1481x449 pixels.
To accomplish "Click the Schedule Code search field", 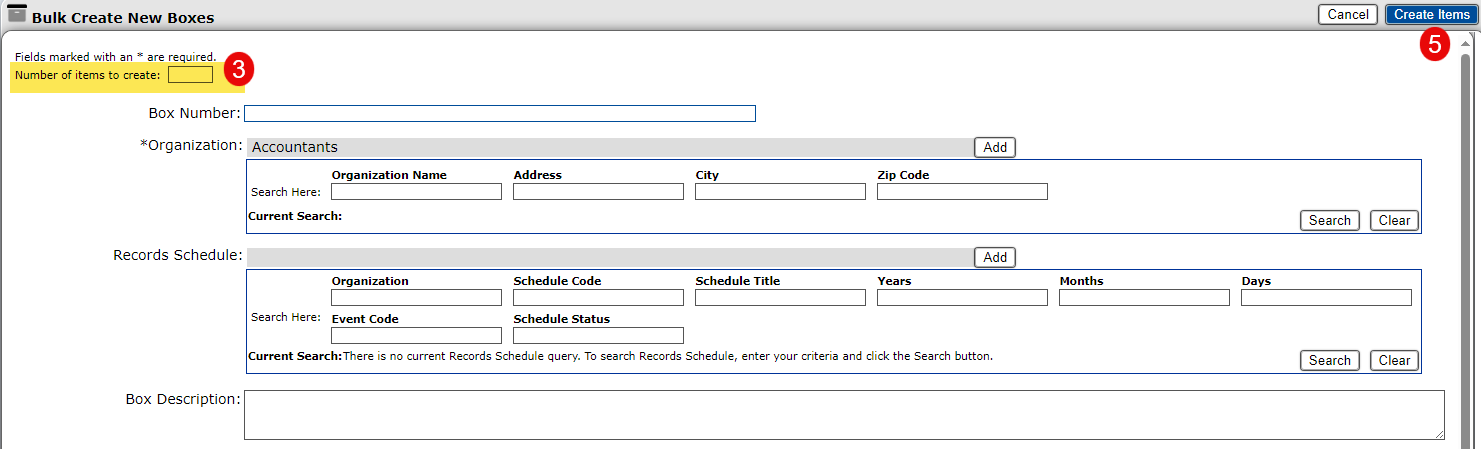I will coord(598,298).
